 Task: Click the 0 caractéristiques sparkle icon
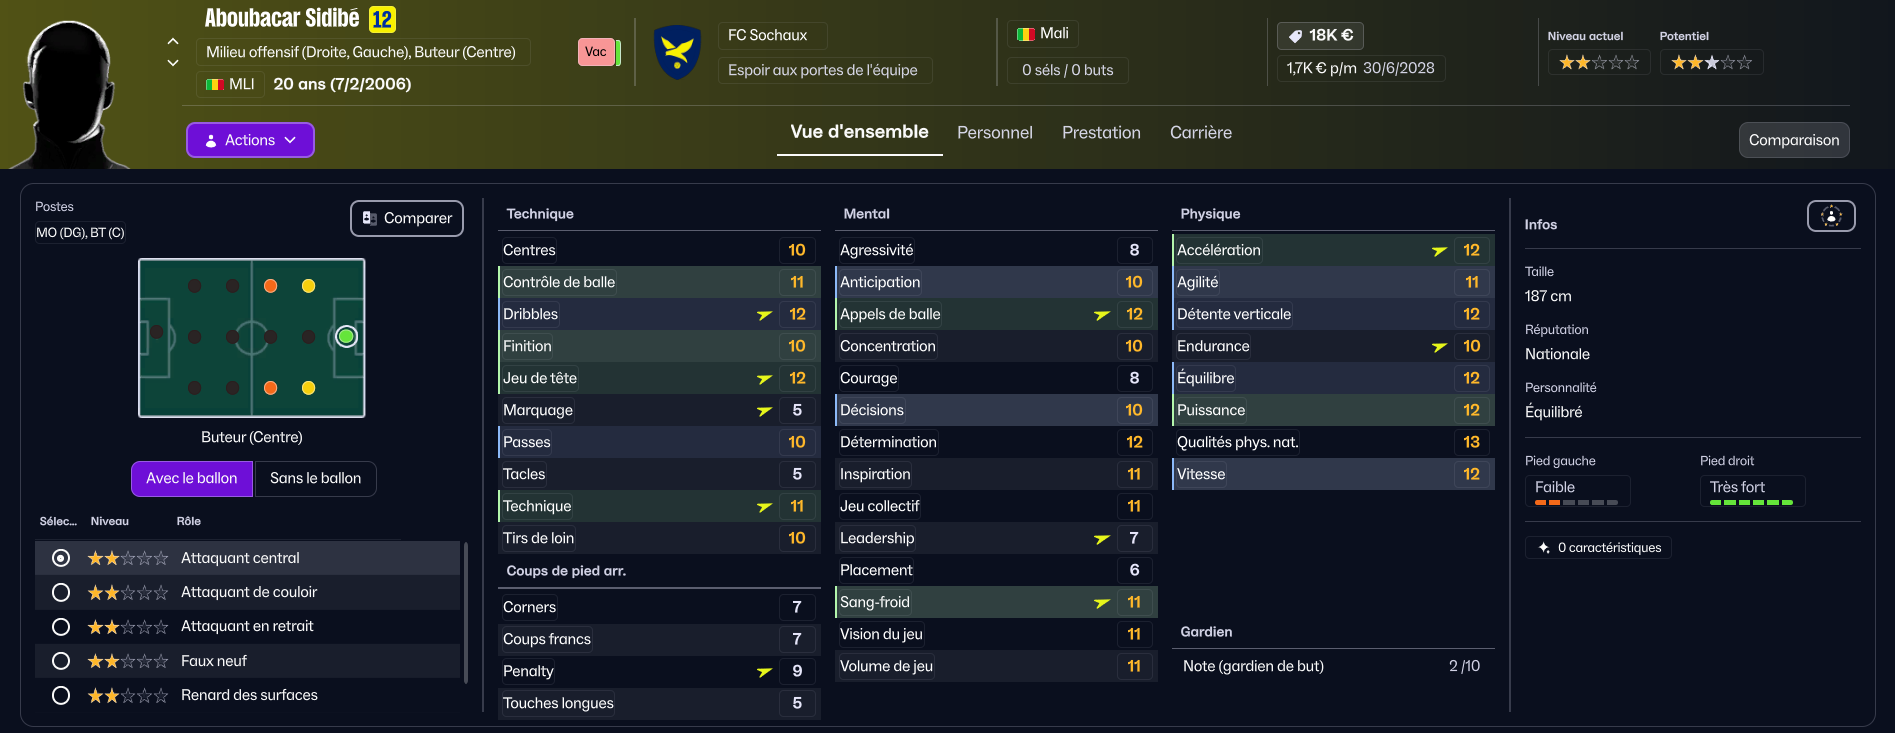(x=1544, y=548)
